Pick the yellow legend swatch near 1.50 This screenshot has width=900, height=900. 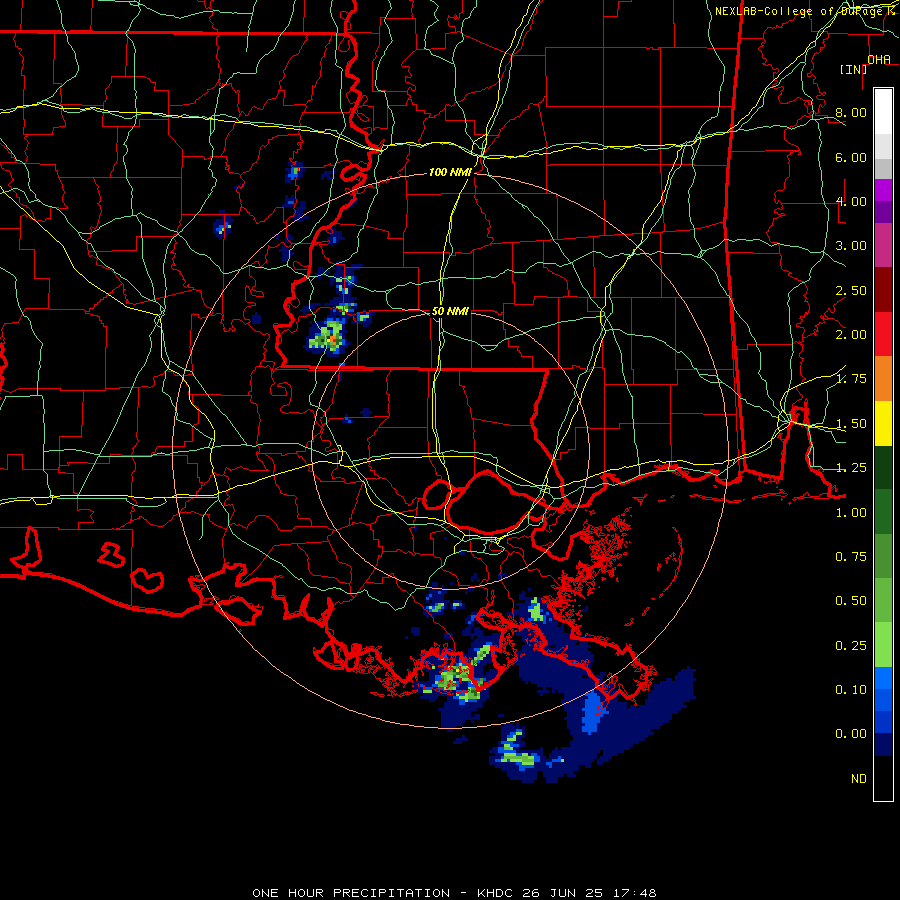(883, 423)
